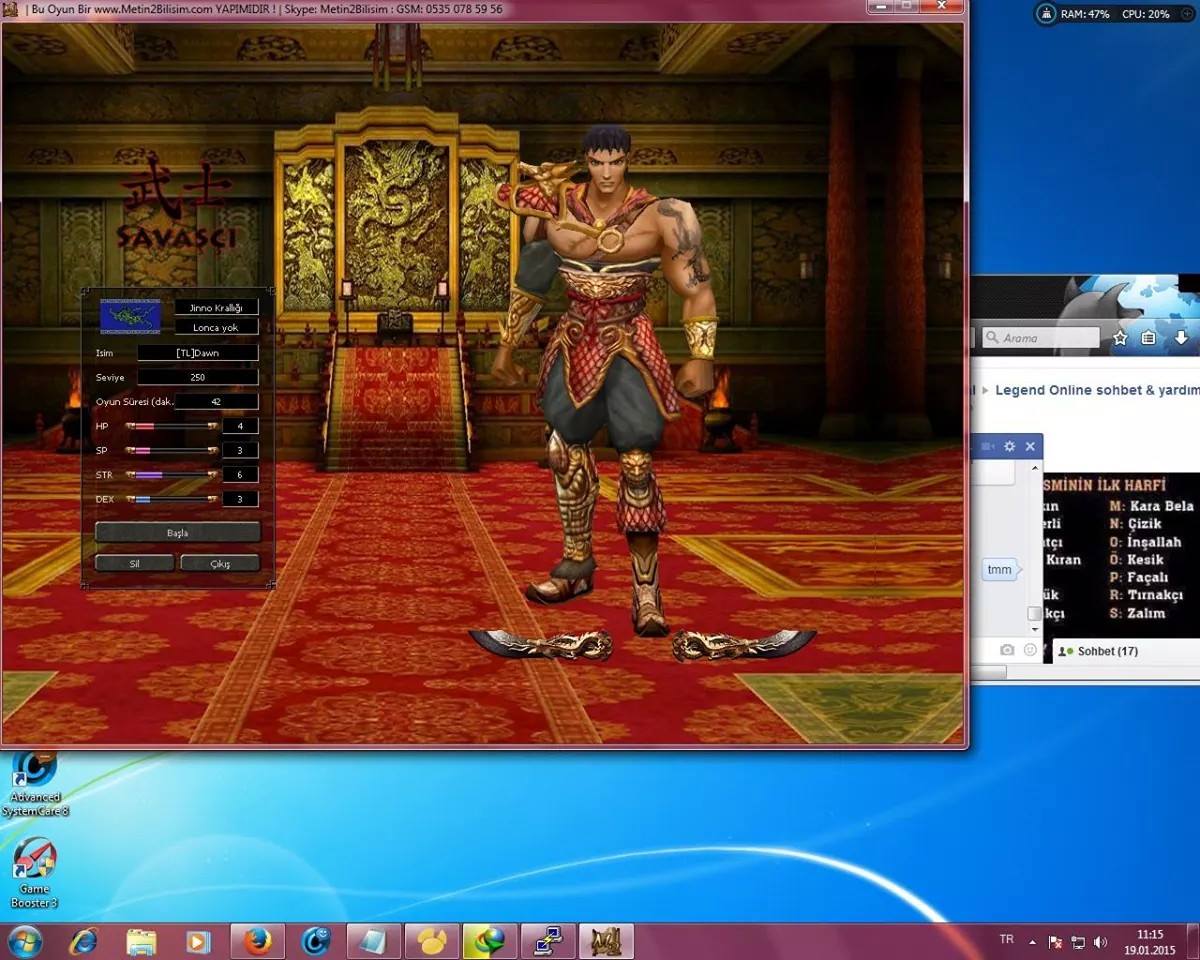The image size is (1200, 960).
Task: Click the TR language indicator
Action: pyautogui.click(x=1006, y=939)
